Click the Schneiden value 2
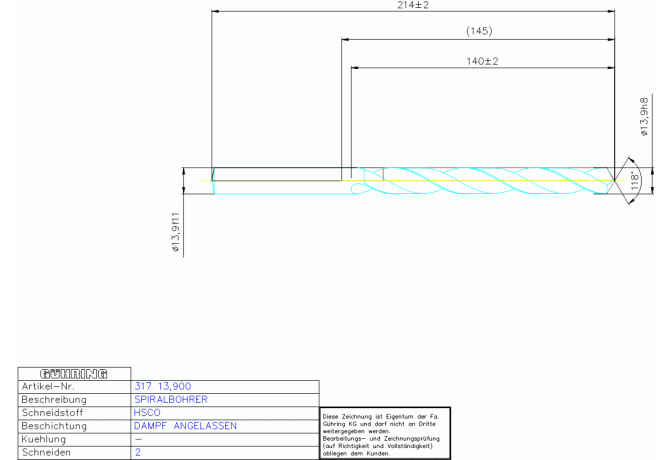 pyautogui.click(x=138, y=452)
